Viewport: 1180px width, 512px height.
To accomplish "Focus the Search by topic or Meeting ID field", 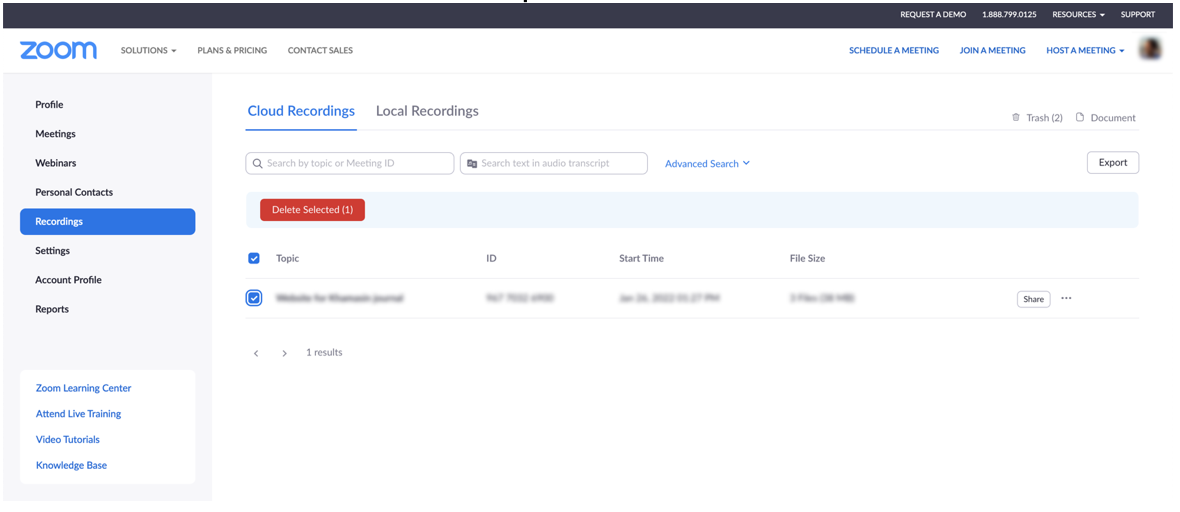I will click(350, 163).
